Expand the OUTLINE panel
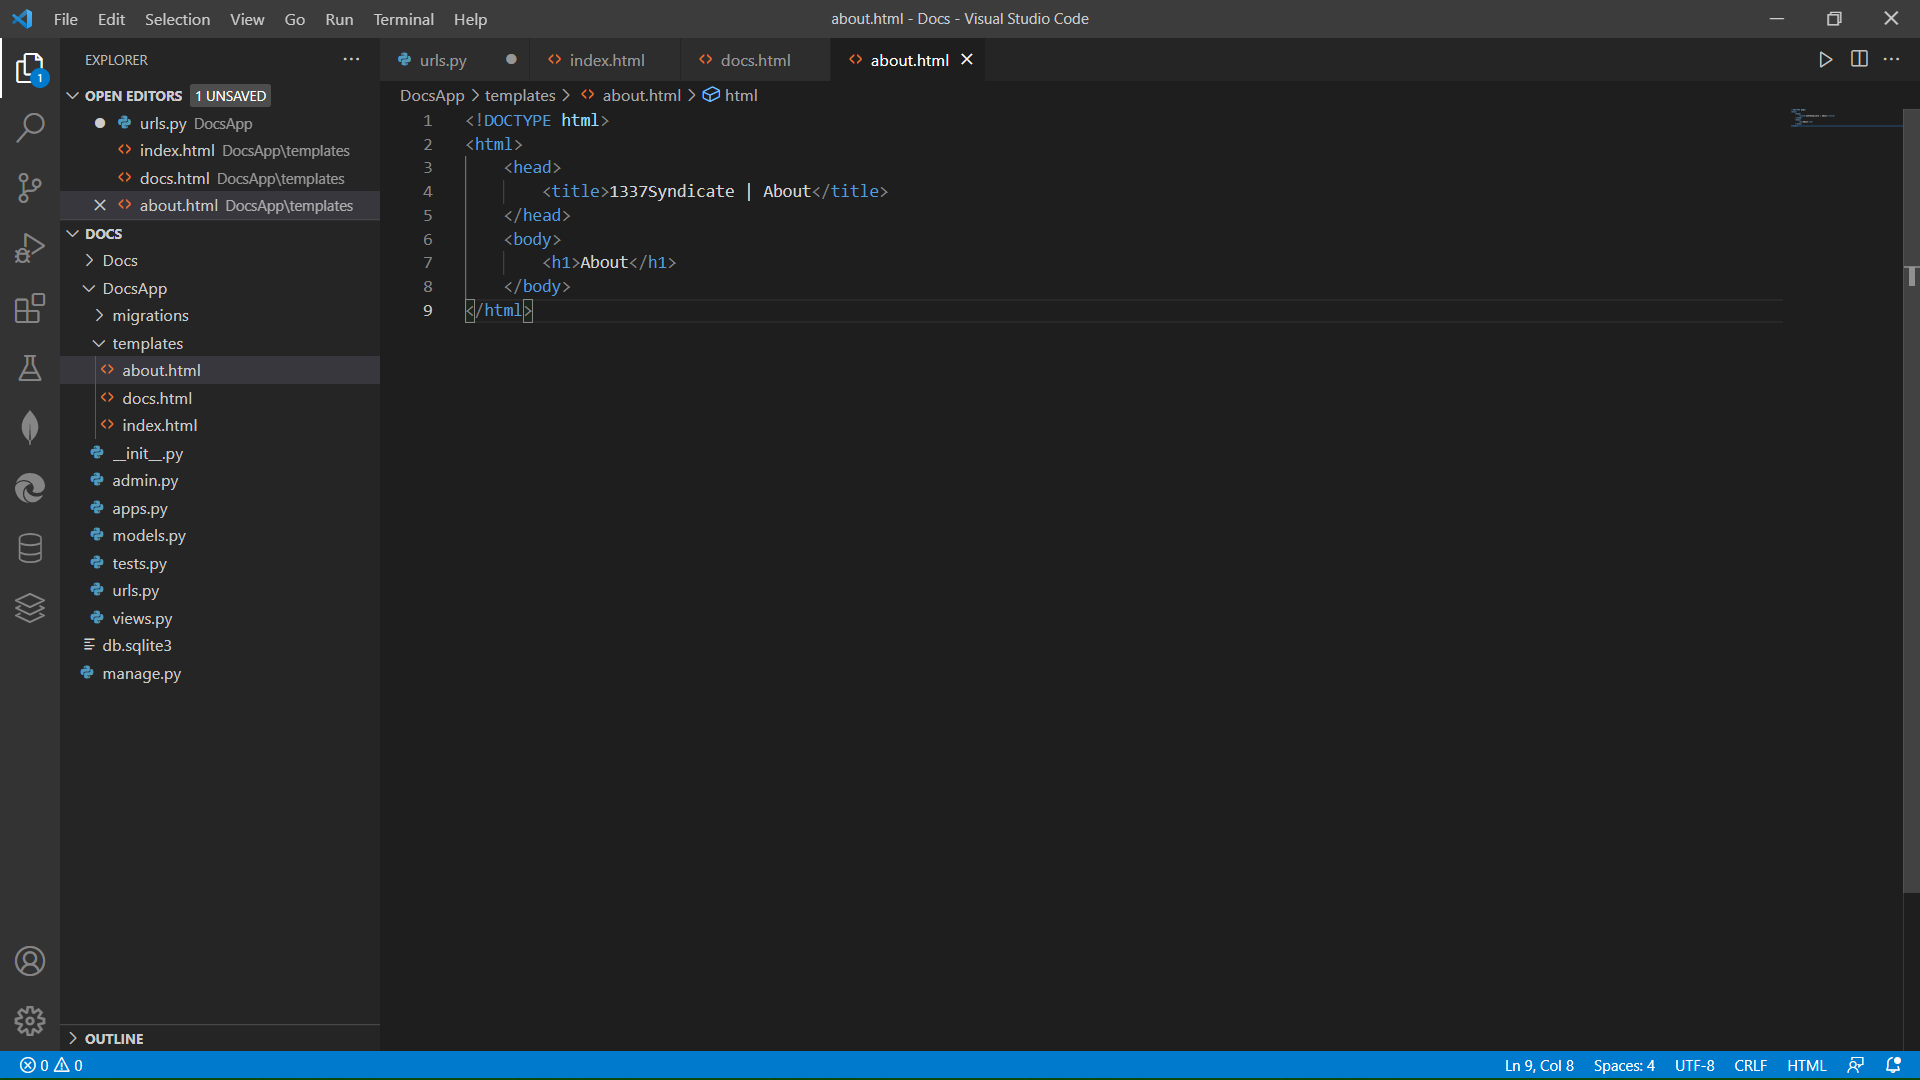Image resolution: width=1920 pixels, height=1080 pixels. point(113,1039)
